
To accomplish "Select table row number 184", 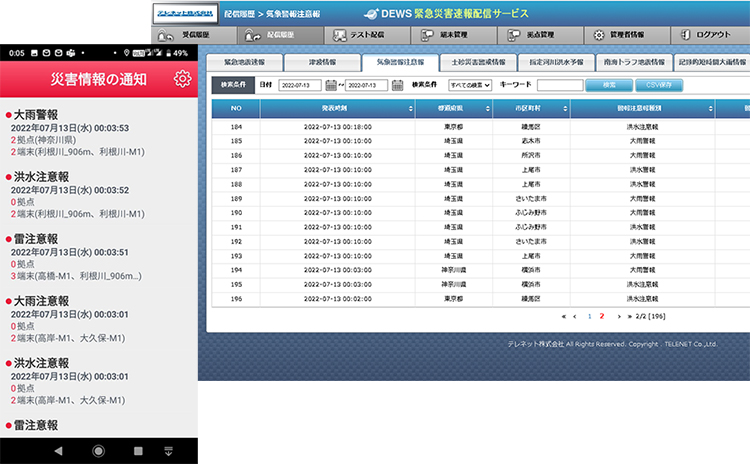I will [x=481, y=127].
